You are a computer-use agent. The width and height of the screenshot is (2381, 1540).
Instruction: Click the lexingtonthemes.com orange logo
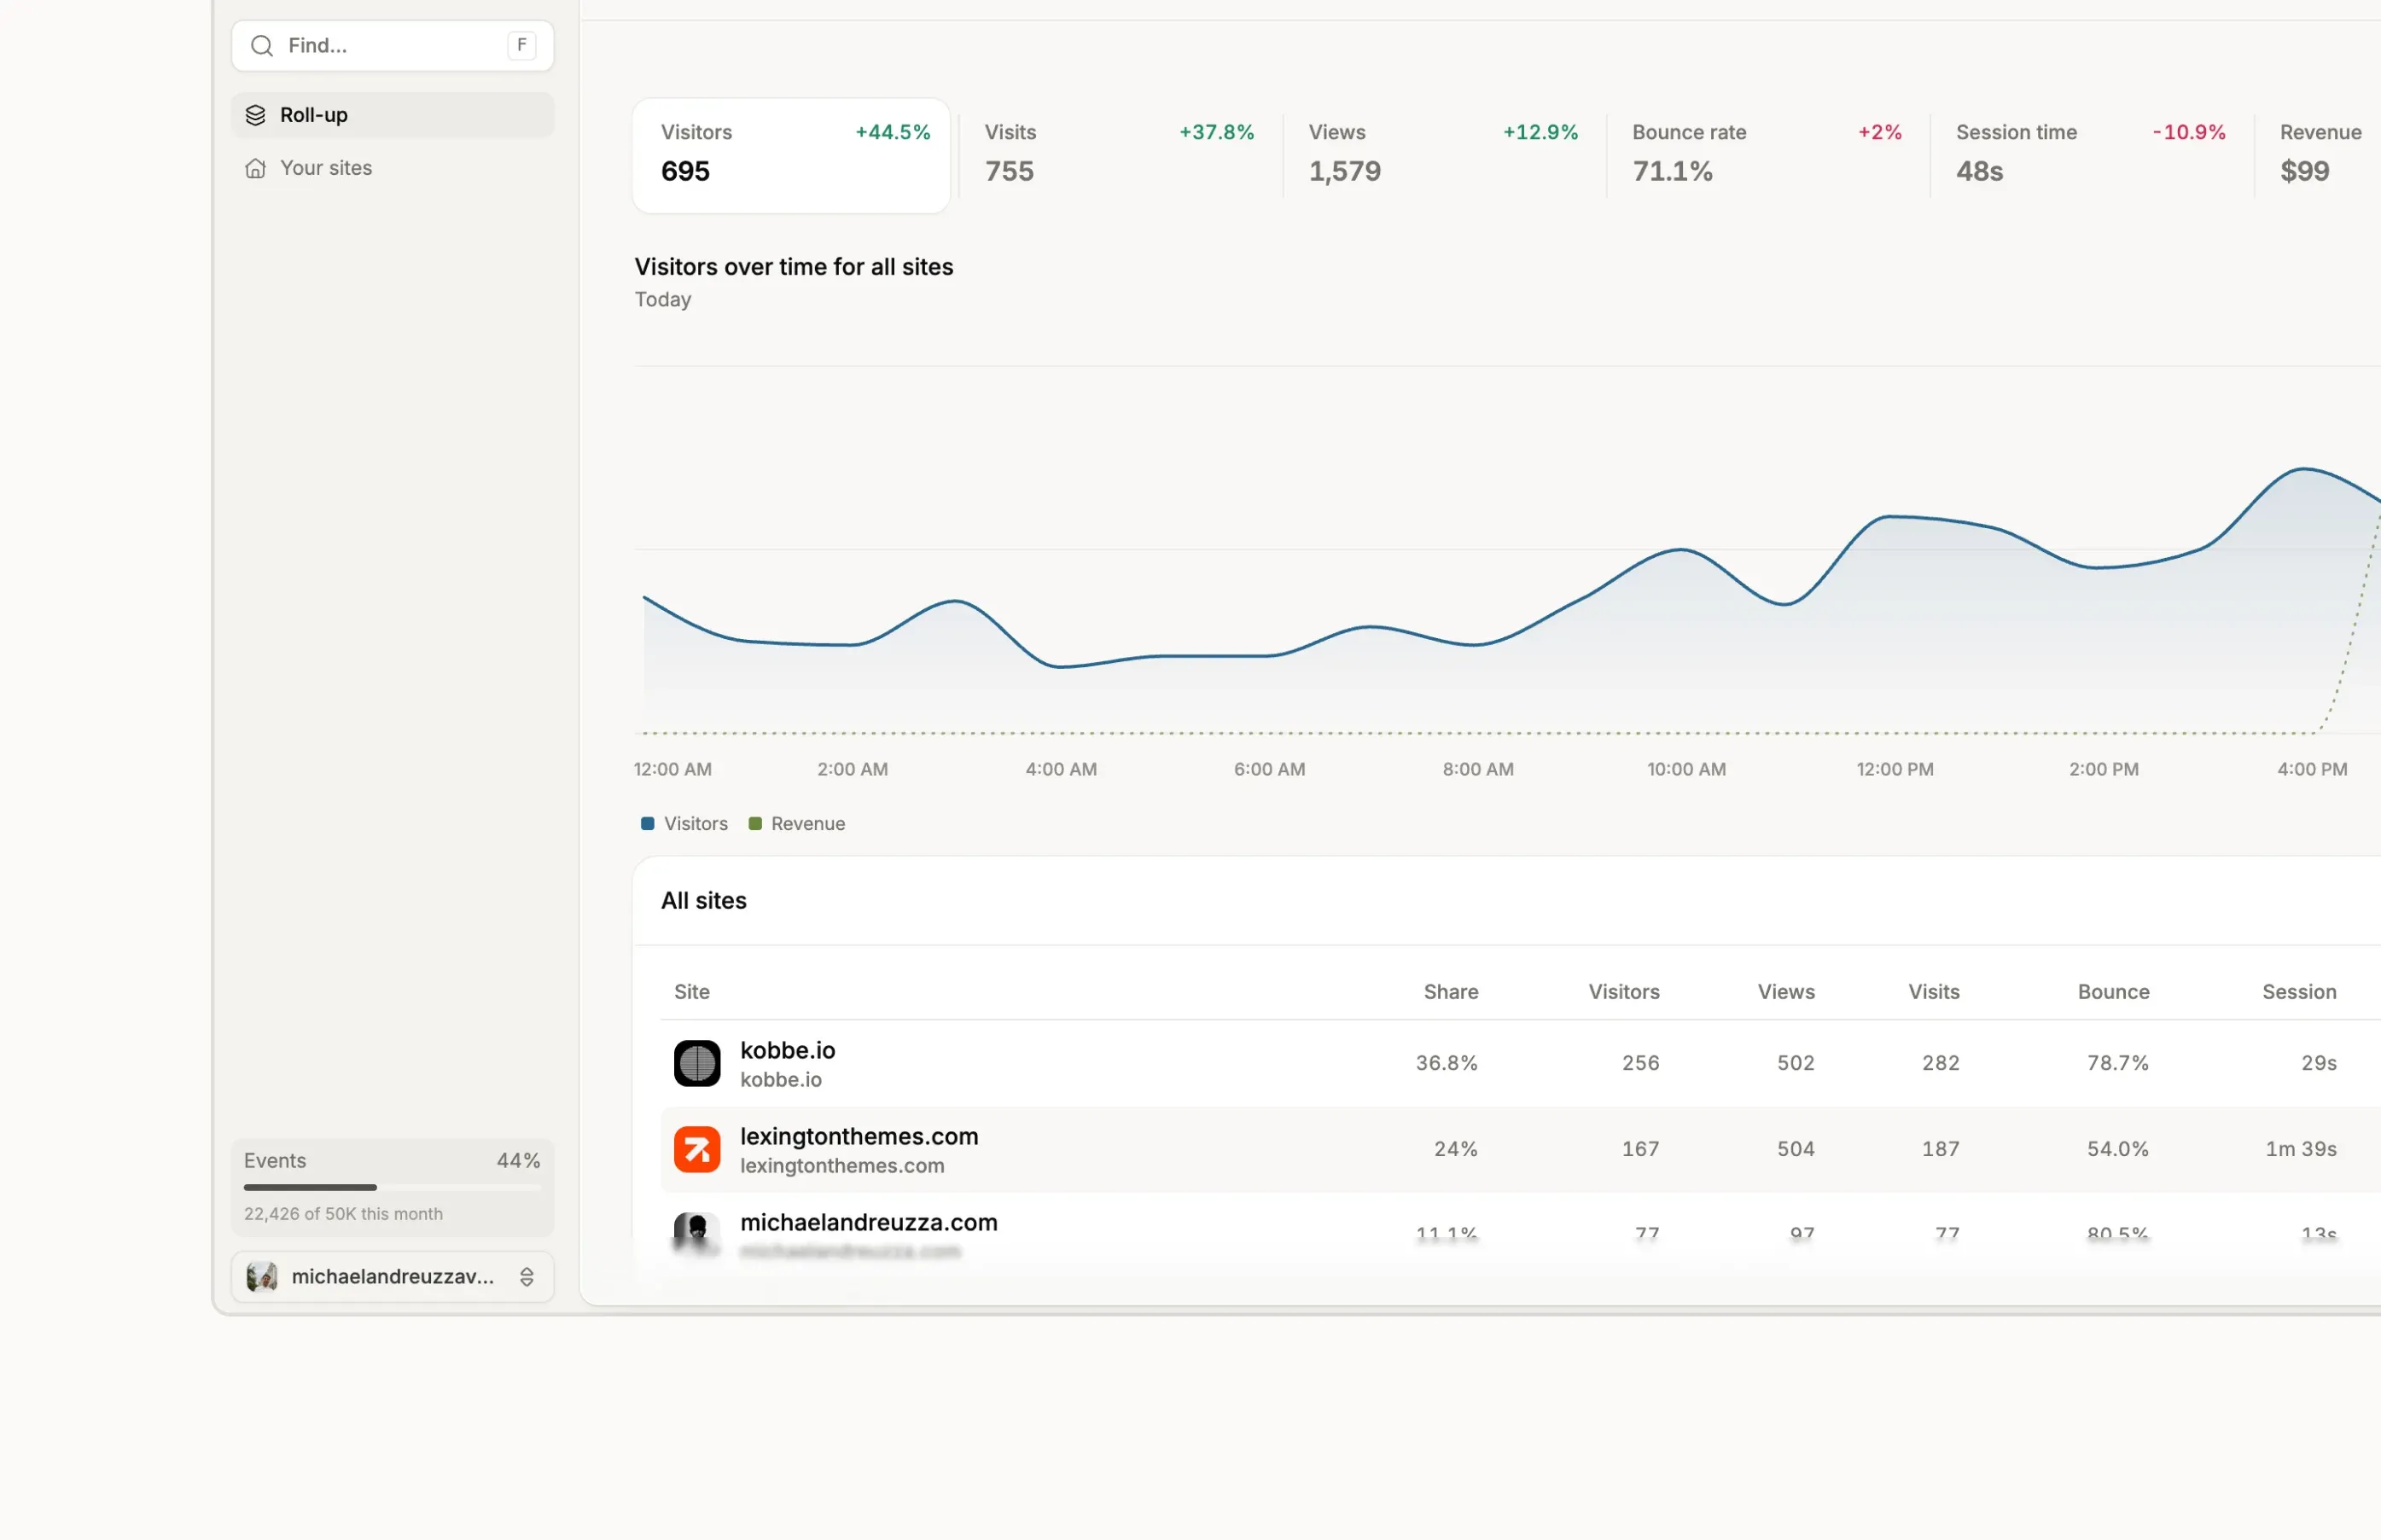697,1149
